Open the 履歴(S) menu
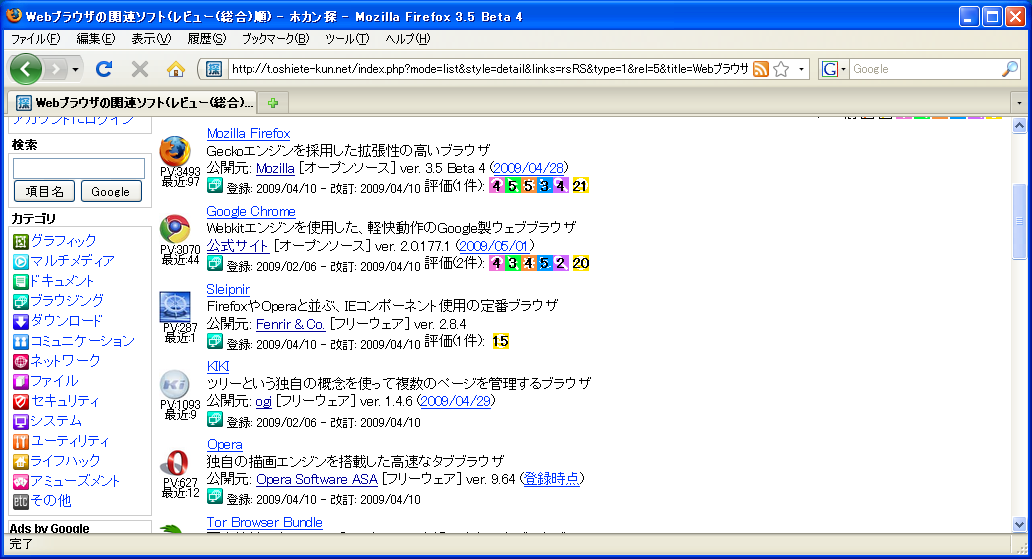 click(207, 39)
